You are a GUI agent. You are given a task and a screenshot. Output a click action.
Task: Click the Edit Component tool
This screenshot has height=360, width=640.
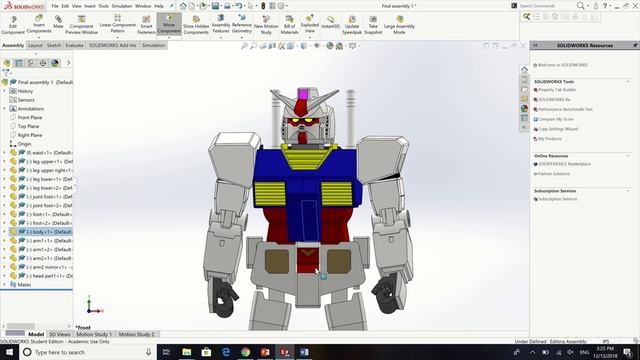point(13,25)
